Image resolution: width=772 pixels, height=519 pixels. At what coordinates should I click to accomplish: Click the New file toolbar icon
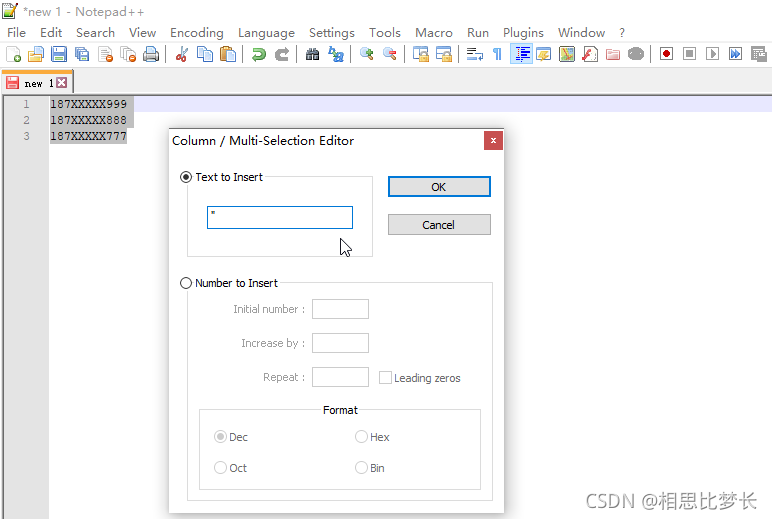point(13,54)
